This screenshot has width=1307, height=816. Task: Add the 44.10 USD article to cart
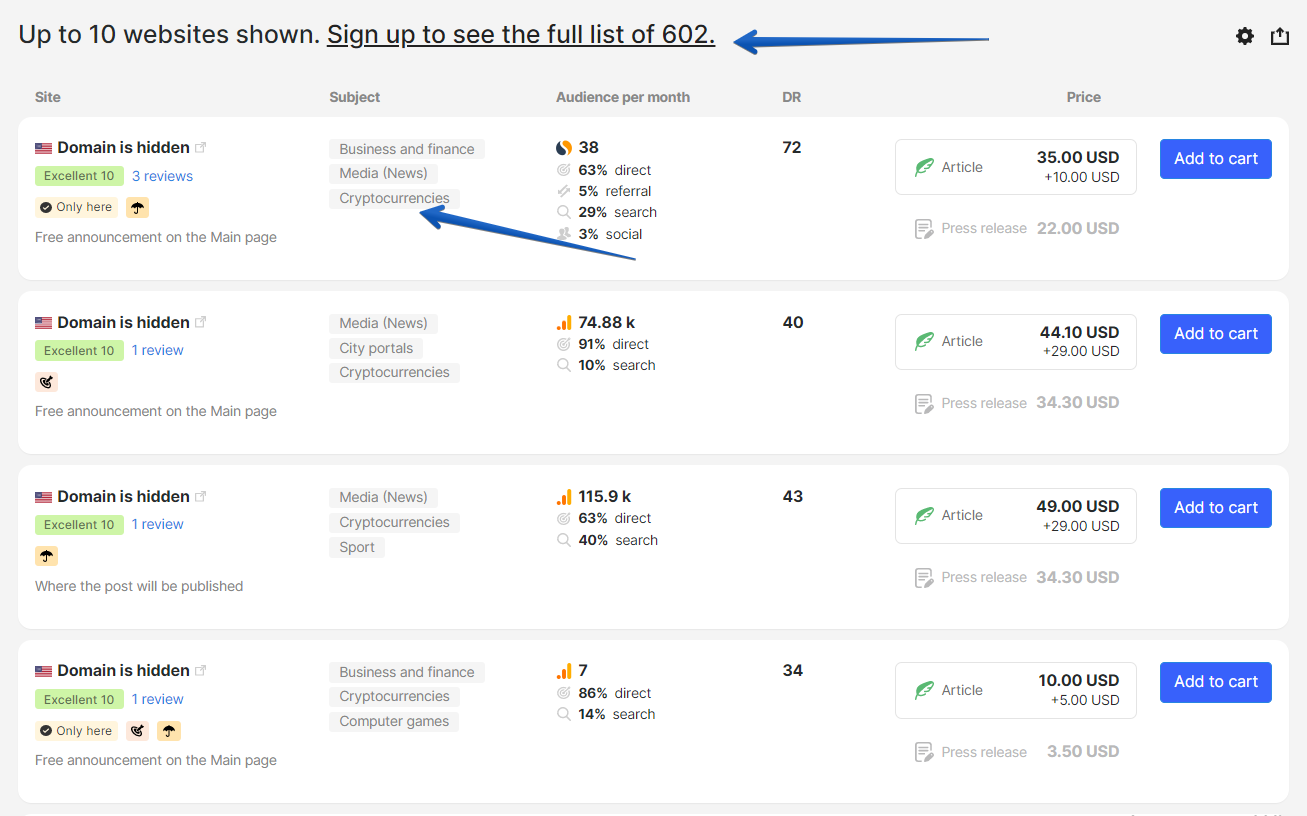tap(1215, 334)
